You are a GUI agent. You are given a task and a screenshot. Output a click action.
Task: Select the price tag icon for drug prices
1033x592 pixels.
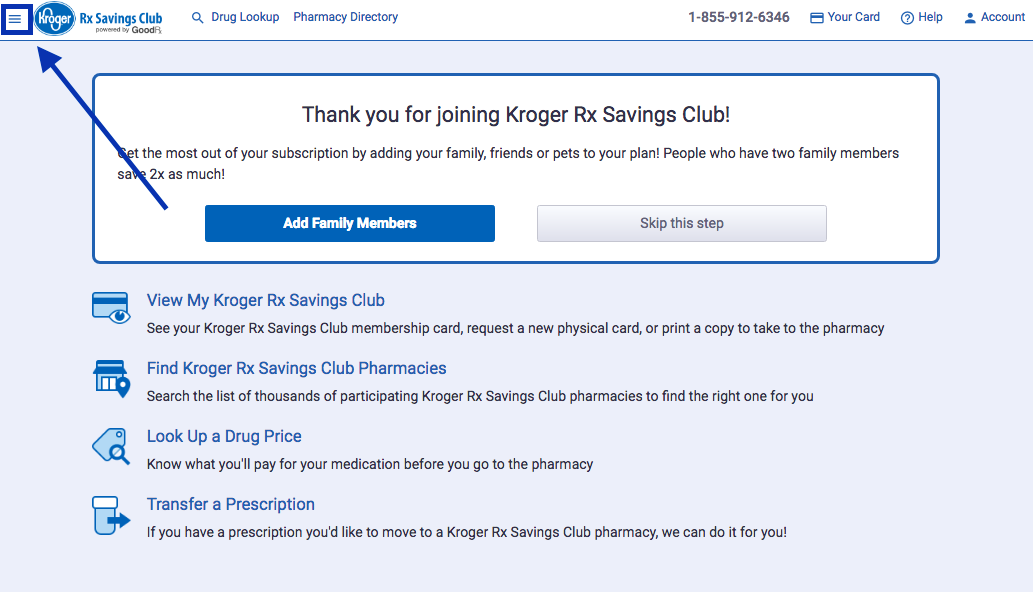[x=112, y=446]
